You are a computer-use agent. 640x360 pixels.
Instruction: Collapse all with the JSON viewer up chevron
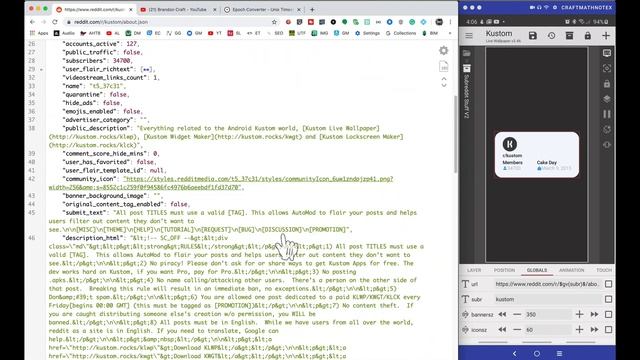coord(444,78)
